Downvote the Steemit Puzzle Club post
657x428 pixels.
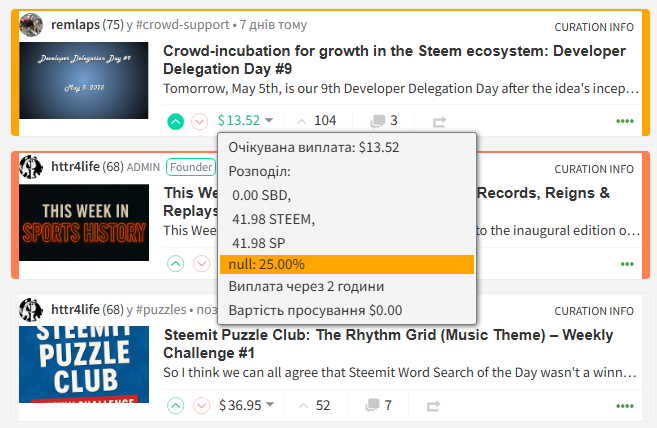(202, 406)
